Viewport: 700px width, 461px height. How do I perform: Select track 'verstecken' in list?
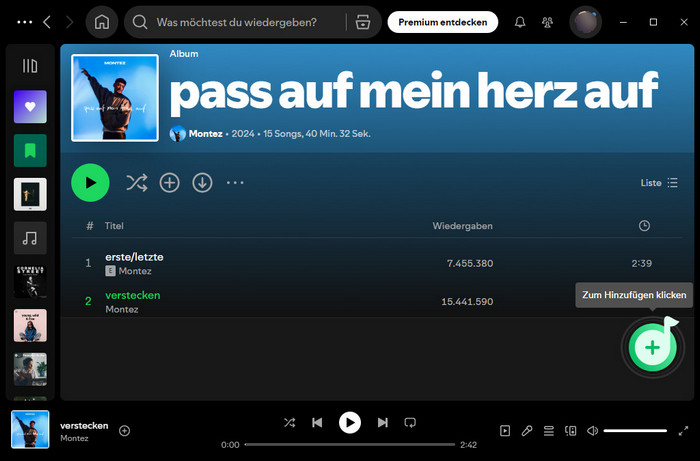tap(133, 295)
